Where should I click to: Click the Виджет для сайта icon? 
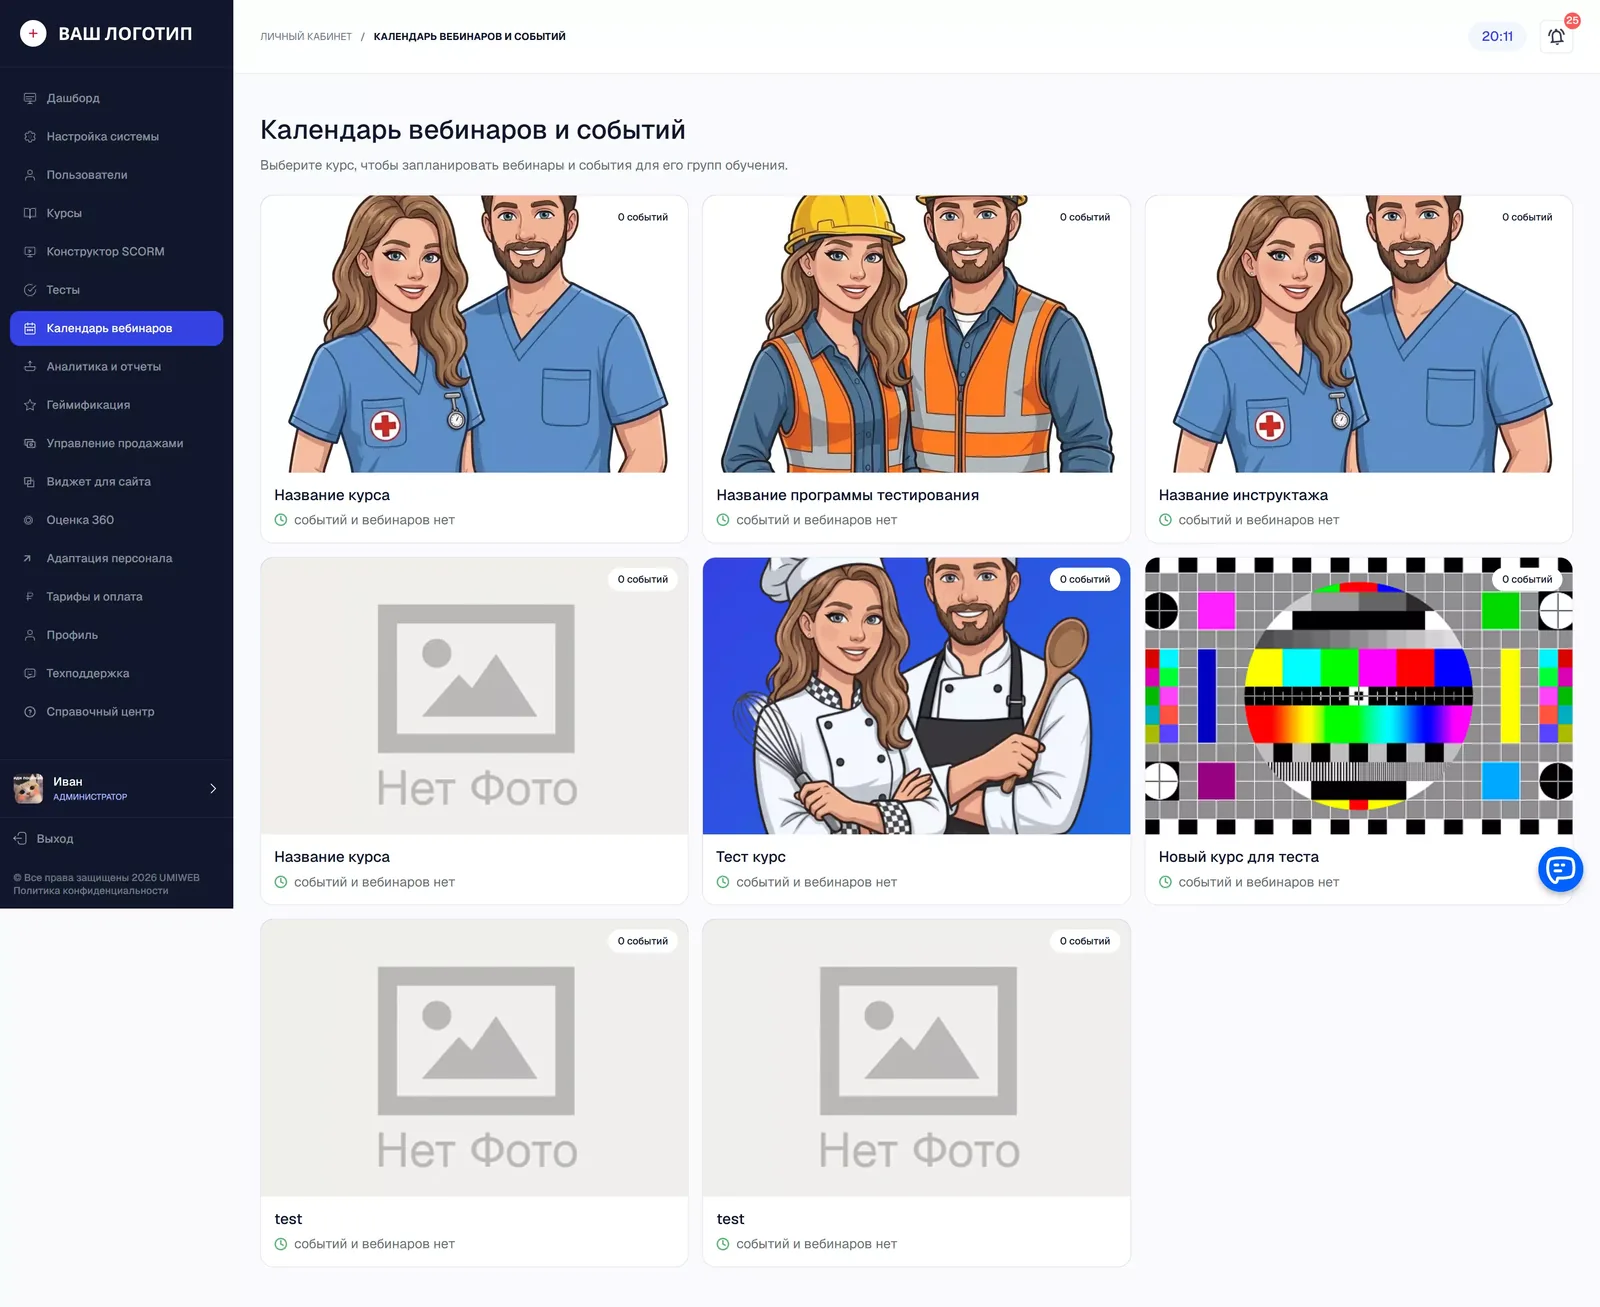pyautogui.click(x=30, y=482)
